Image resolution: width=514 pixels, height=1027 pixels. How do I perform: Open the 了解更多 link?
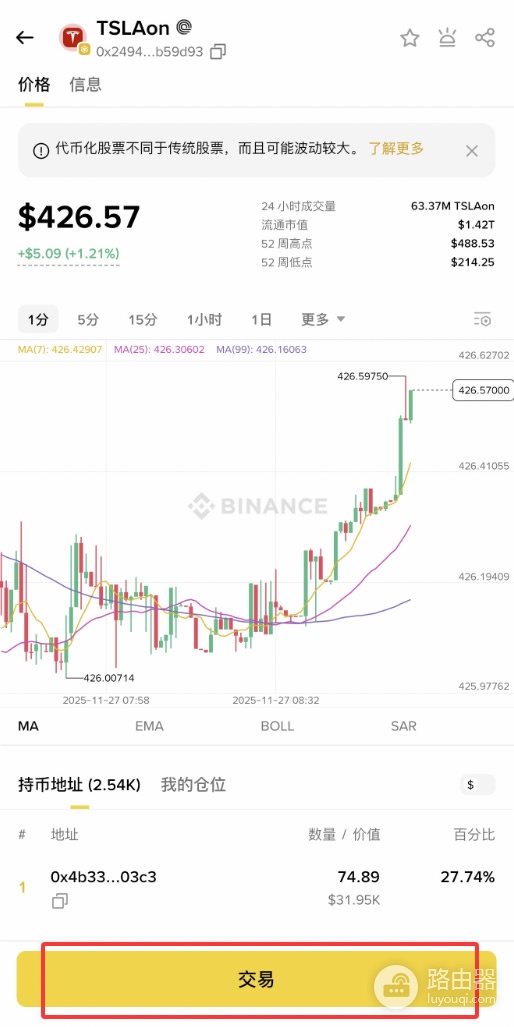(x=395, y=149)
